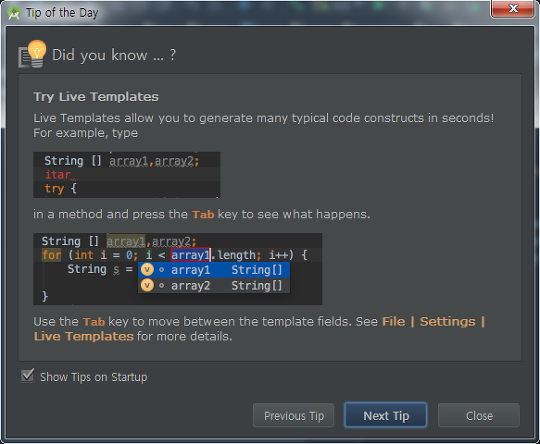Click the orange 'Tab' word after 'Use the'

(x=94, y=322)
